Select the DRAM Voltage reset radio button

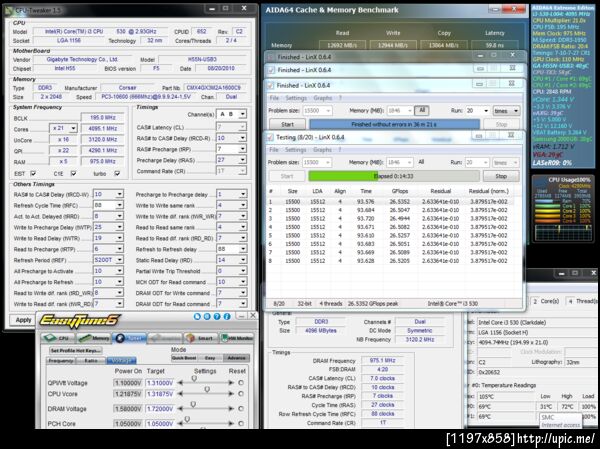[241, 408]
